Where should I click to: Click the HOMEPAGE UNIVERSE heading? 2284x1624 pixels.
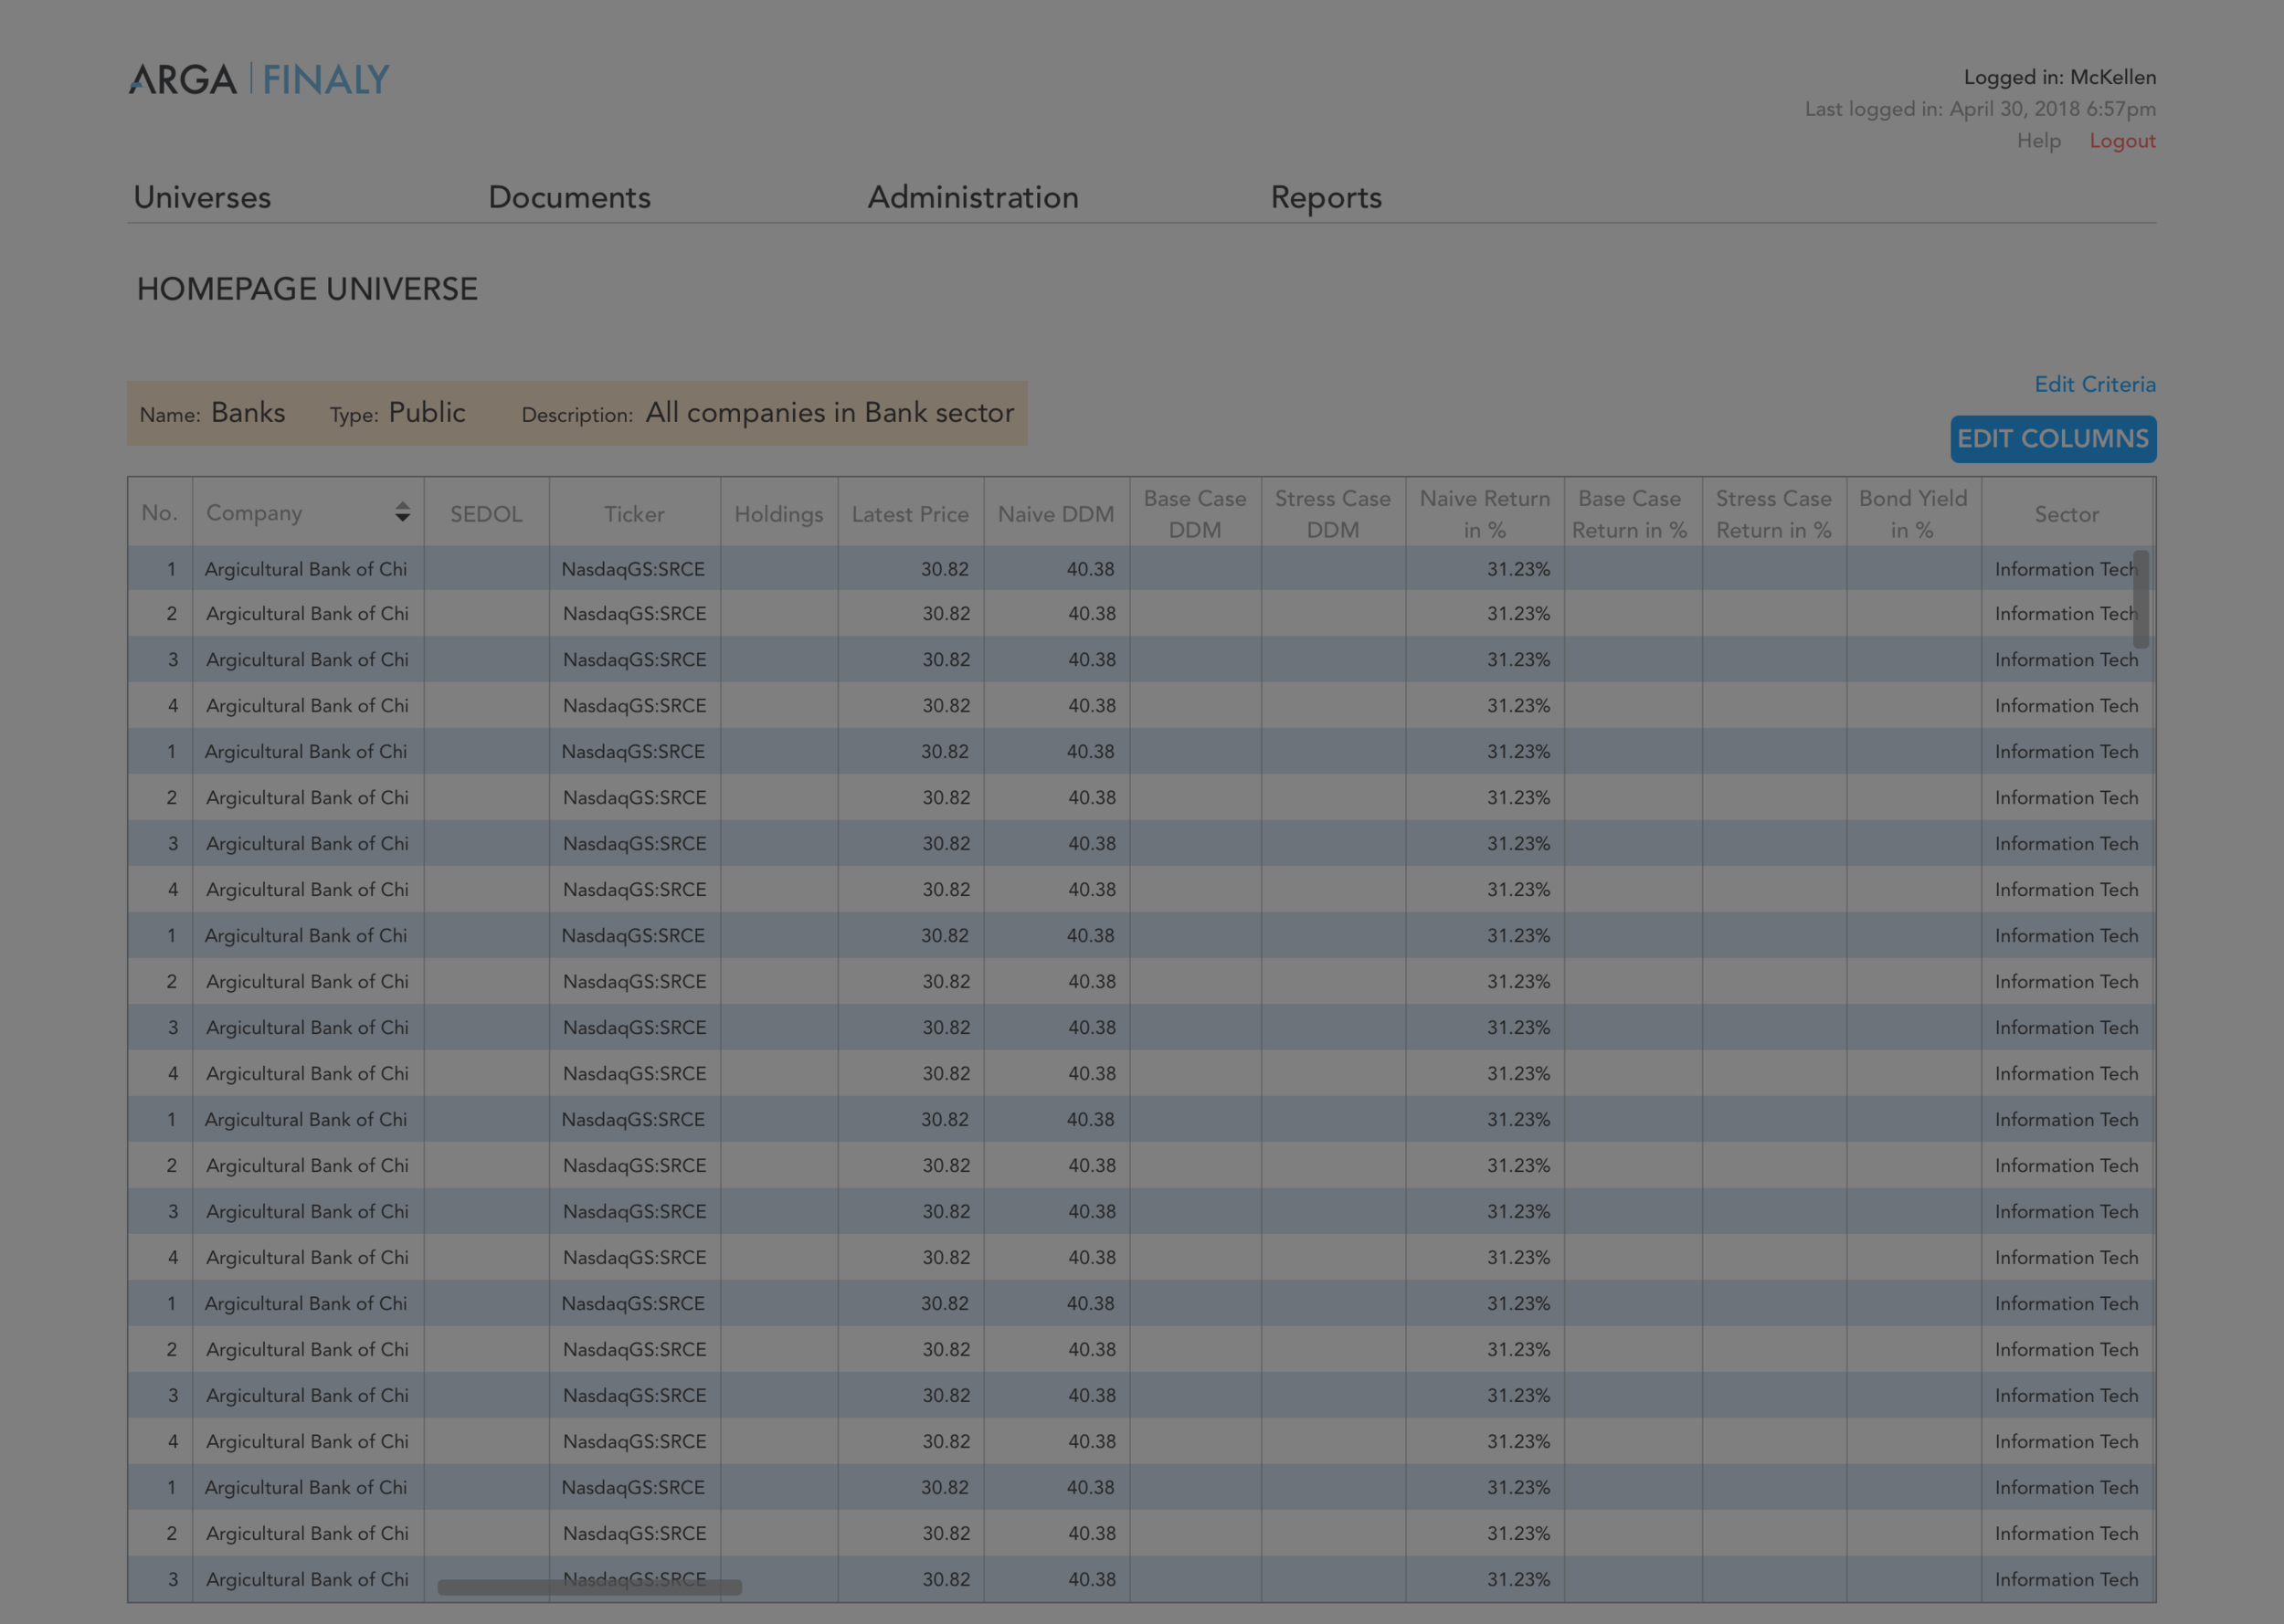point(307,289)
